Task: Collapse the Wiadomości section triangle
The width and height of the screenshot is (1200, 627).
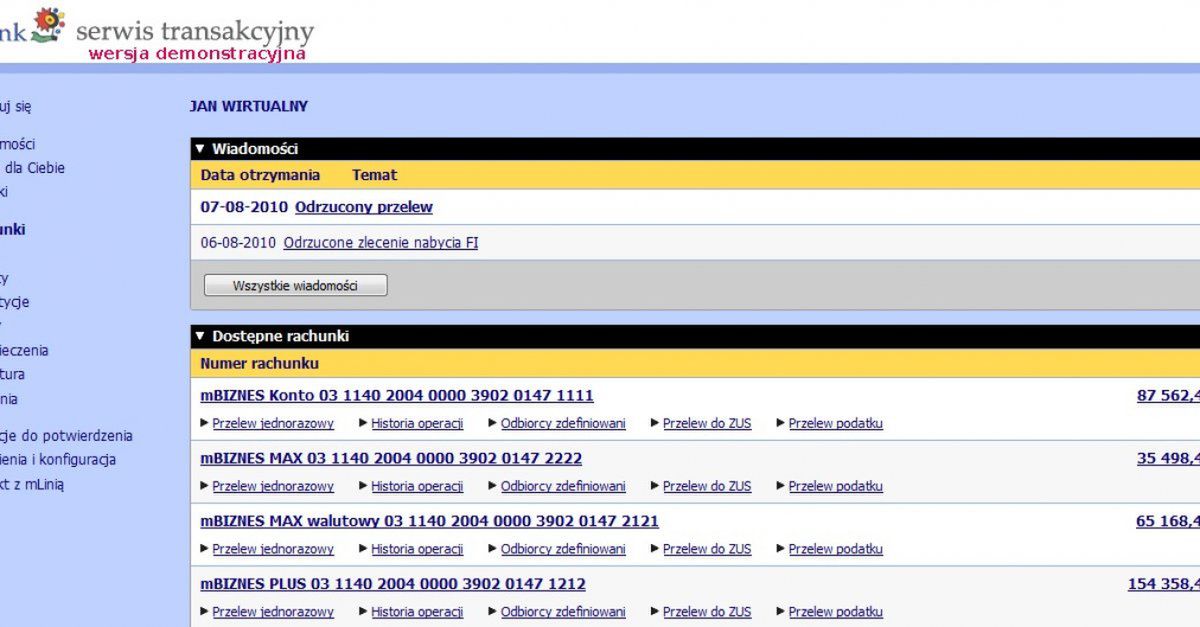Action: point(200,149)
